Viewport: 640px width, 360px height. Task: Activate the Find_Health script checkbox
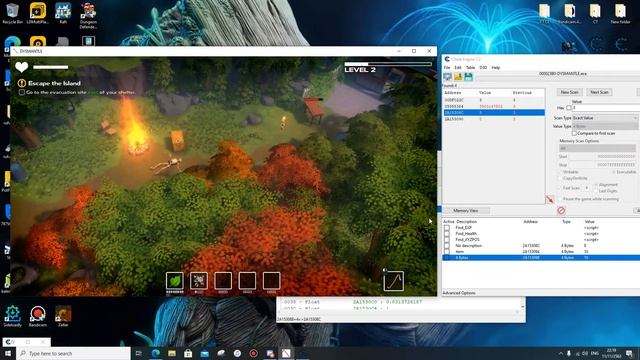coord(447,234)
